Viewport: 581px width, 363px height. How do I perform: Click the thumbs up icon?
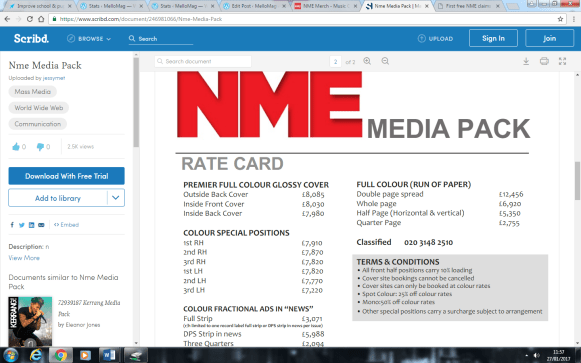click(16, 147)
